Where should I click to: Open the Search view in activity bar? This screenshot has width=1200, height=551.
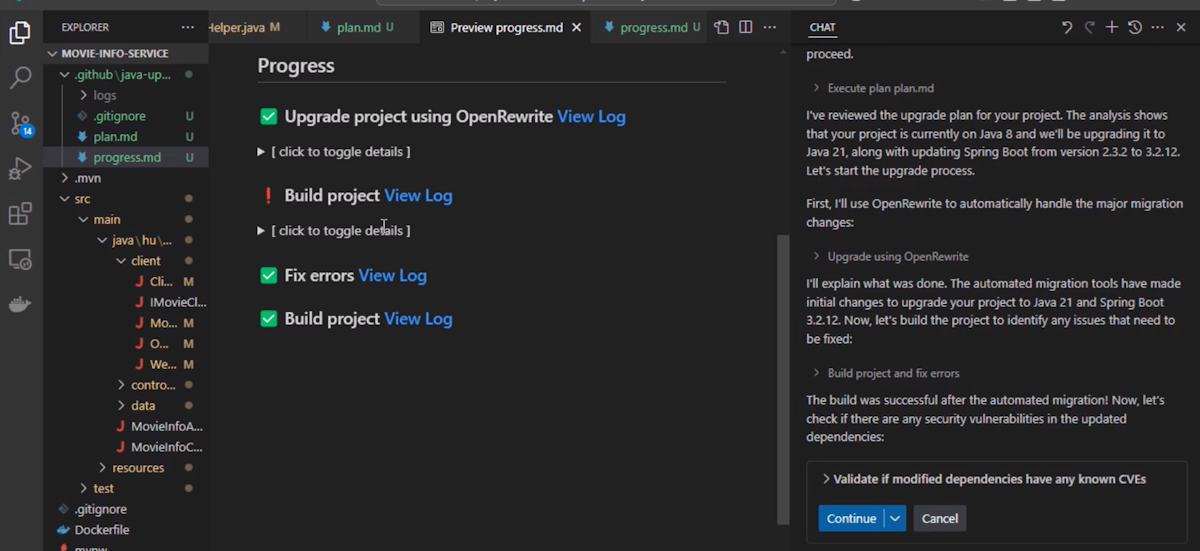pos(20,78)
